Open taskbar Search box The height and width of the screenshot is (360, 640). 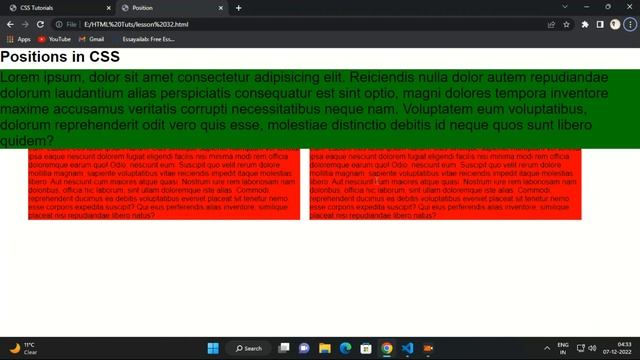click(249, 348)
